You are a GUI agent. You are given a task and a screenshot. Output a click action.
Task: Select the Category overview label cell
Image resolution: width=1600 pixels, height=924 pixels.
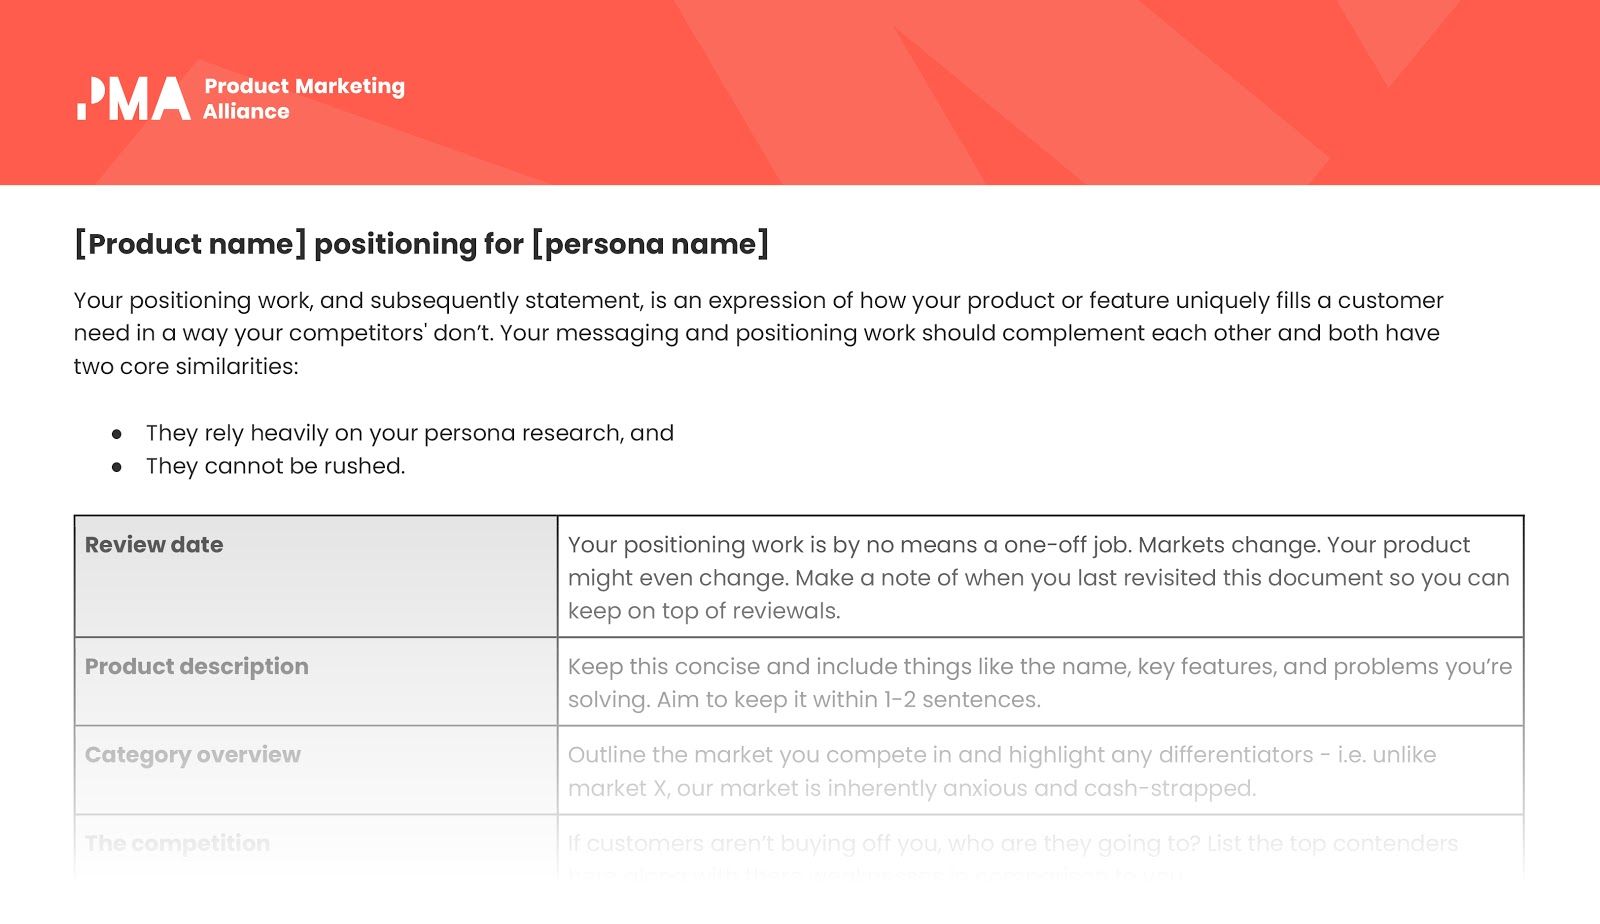[316, 770]
